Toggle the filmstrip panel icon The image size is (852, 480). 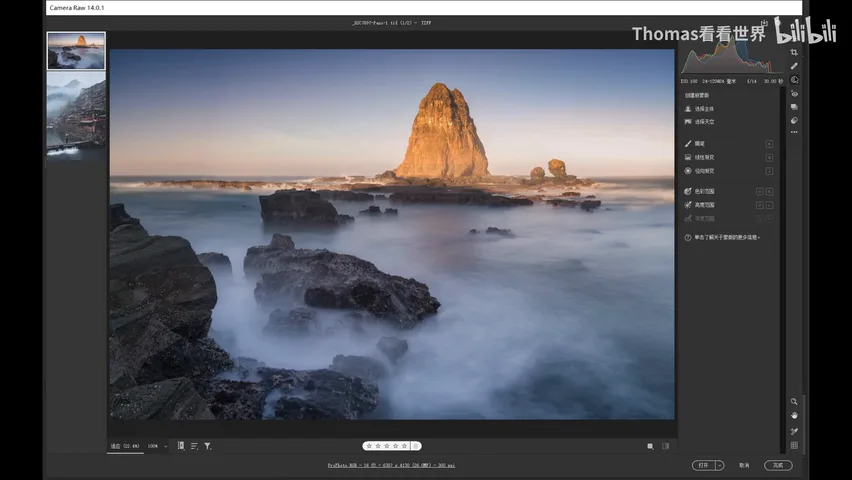(x=181, y=446)
